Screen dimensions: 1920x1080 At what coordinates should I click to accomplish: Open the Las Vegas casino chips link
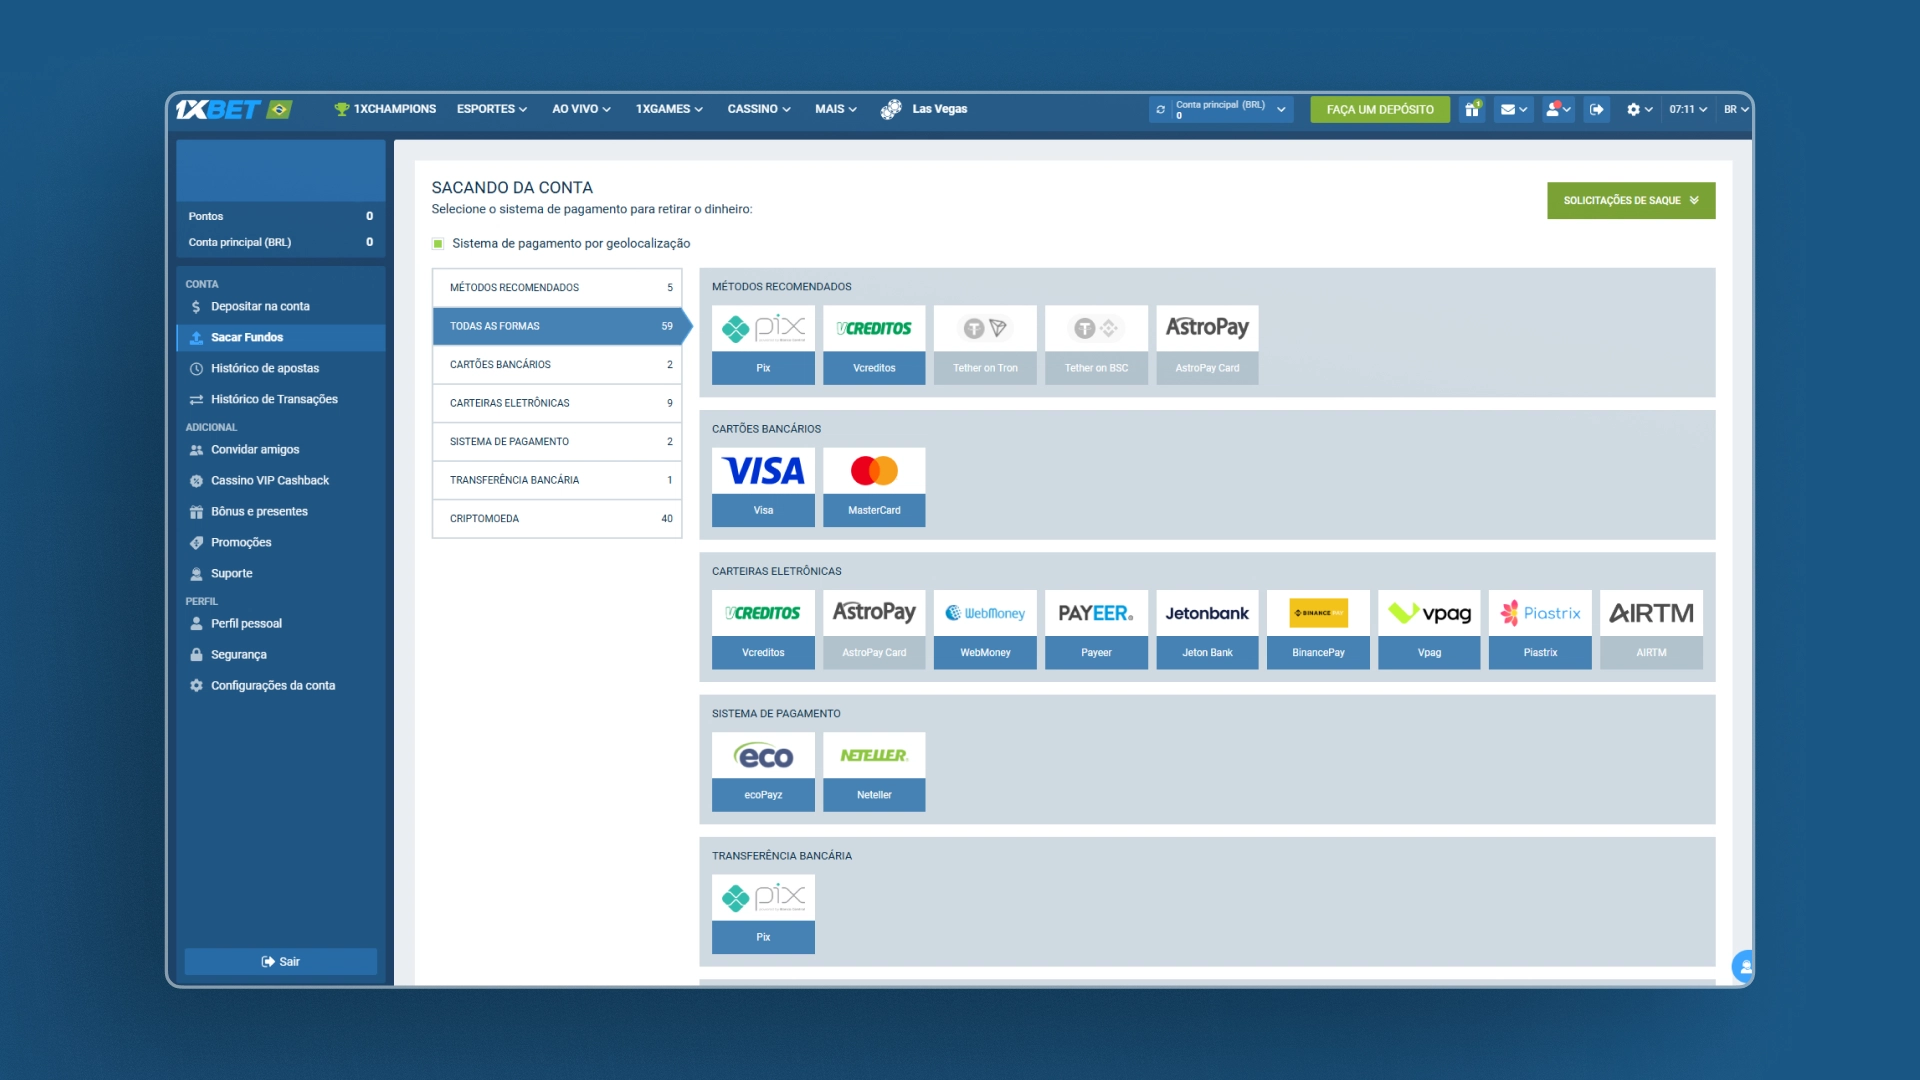924,109
